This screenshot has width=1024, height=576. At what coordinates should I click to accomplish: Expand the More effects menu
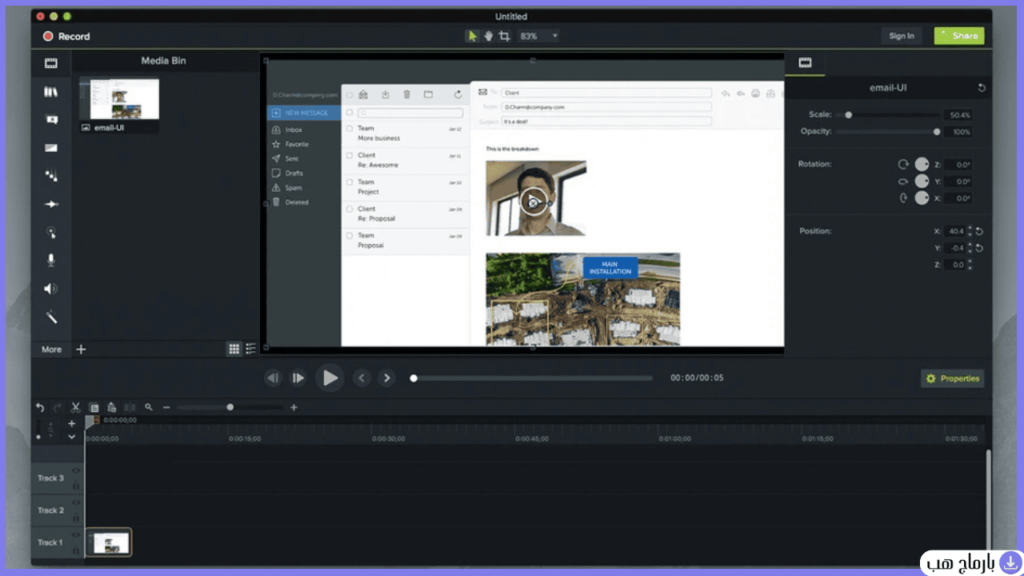(52, 349)
